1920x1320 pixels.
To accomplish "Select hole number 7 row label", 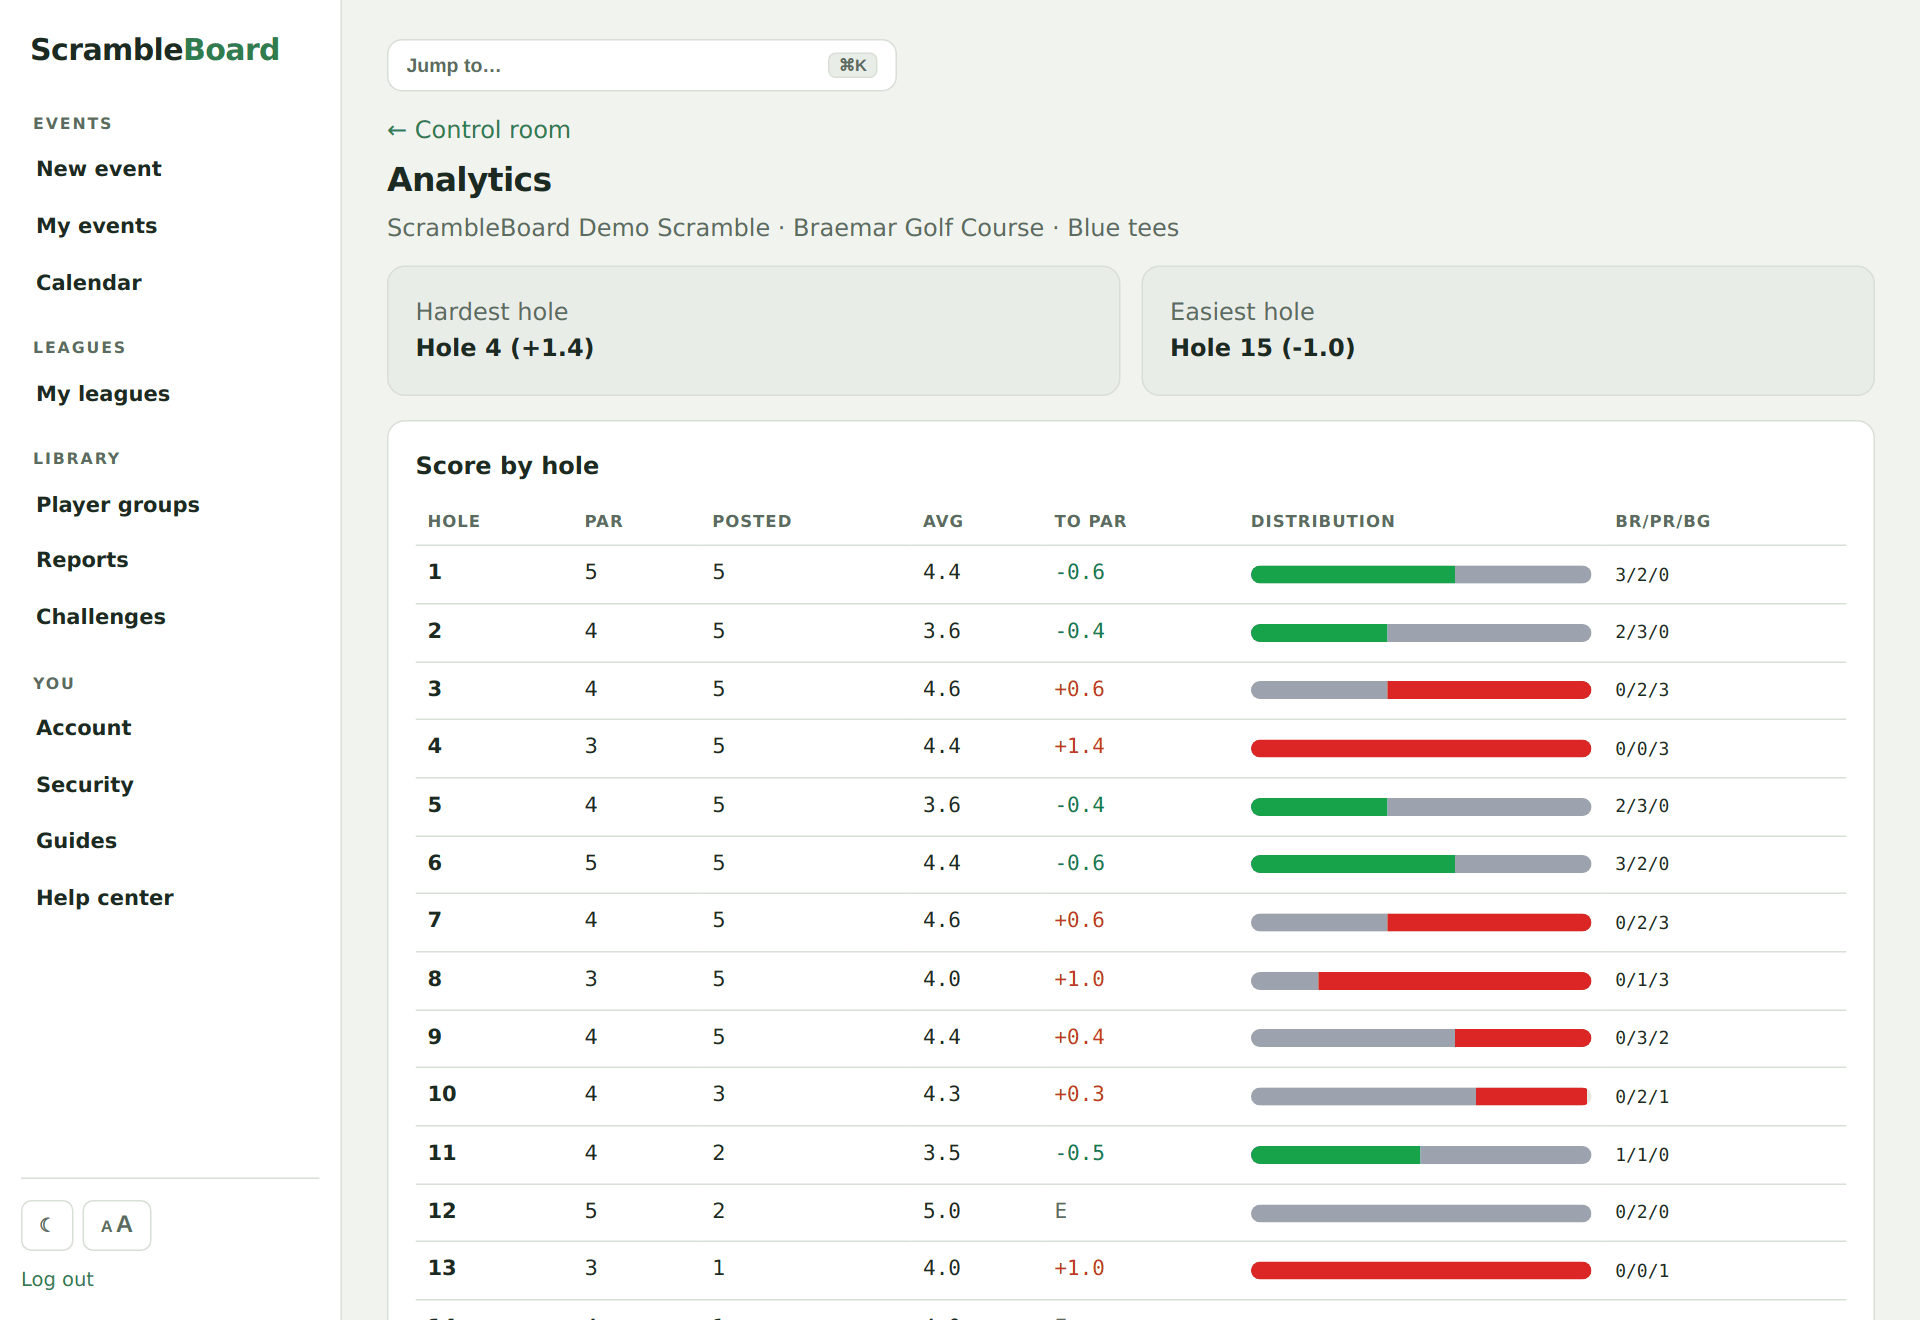I will [x=434, y=920].
